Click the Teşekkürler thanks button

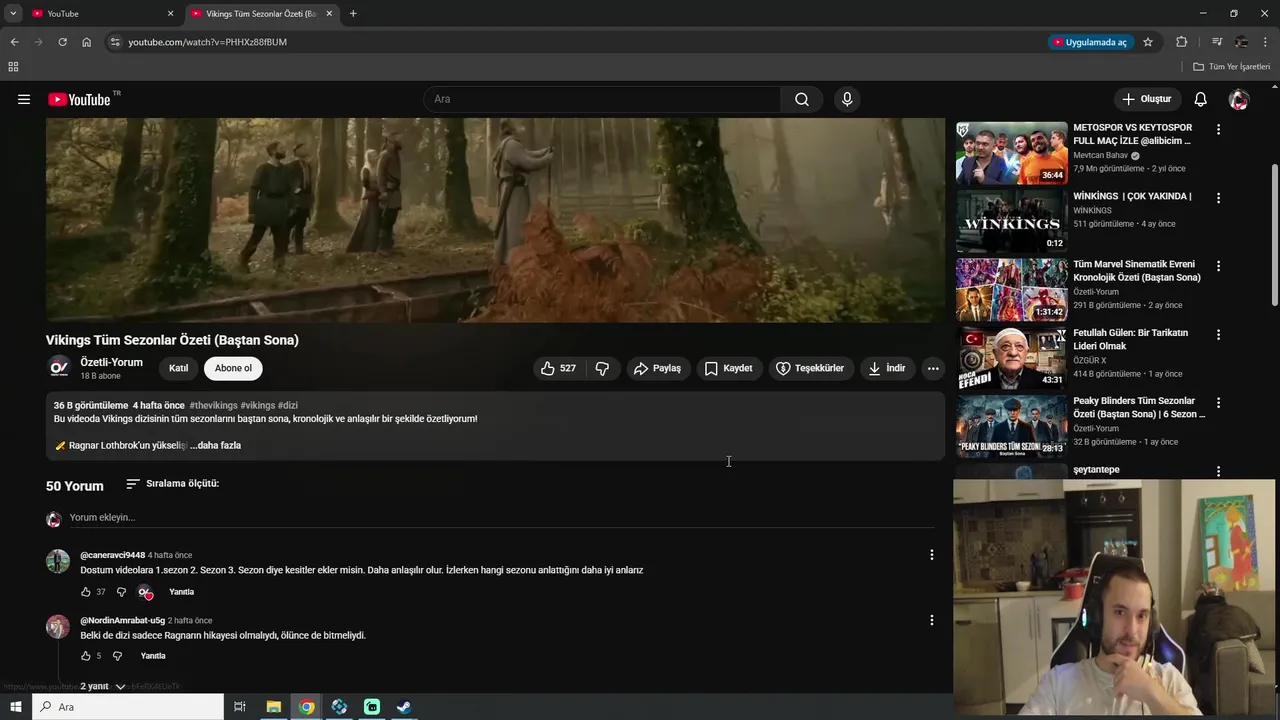810,368
